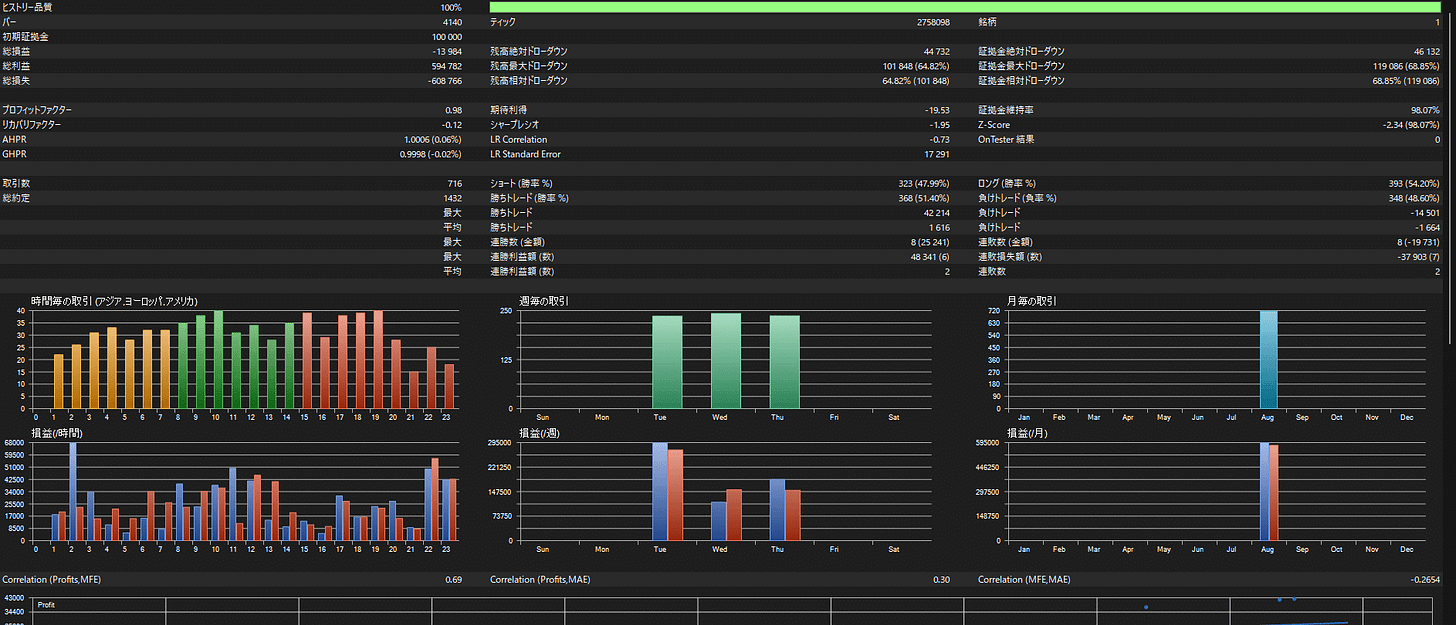
Task: Click the largest profit trade value '42 214'
Action: [937, 213]
